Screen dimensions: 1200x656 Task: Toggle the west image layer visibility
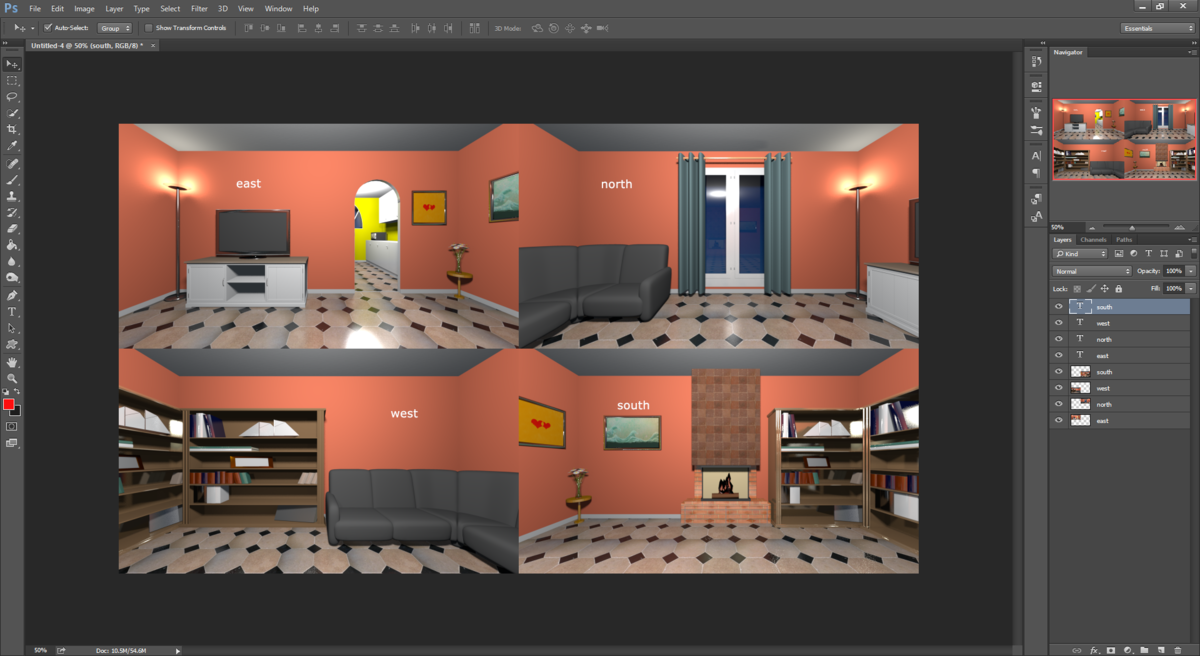click(x=1059, y=388)
